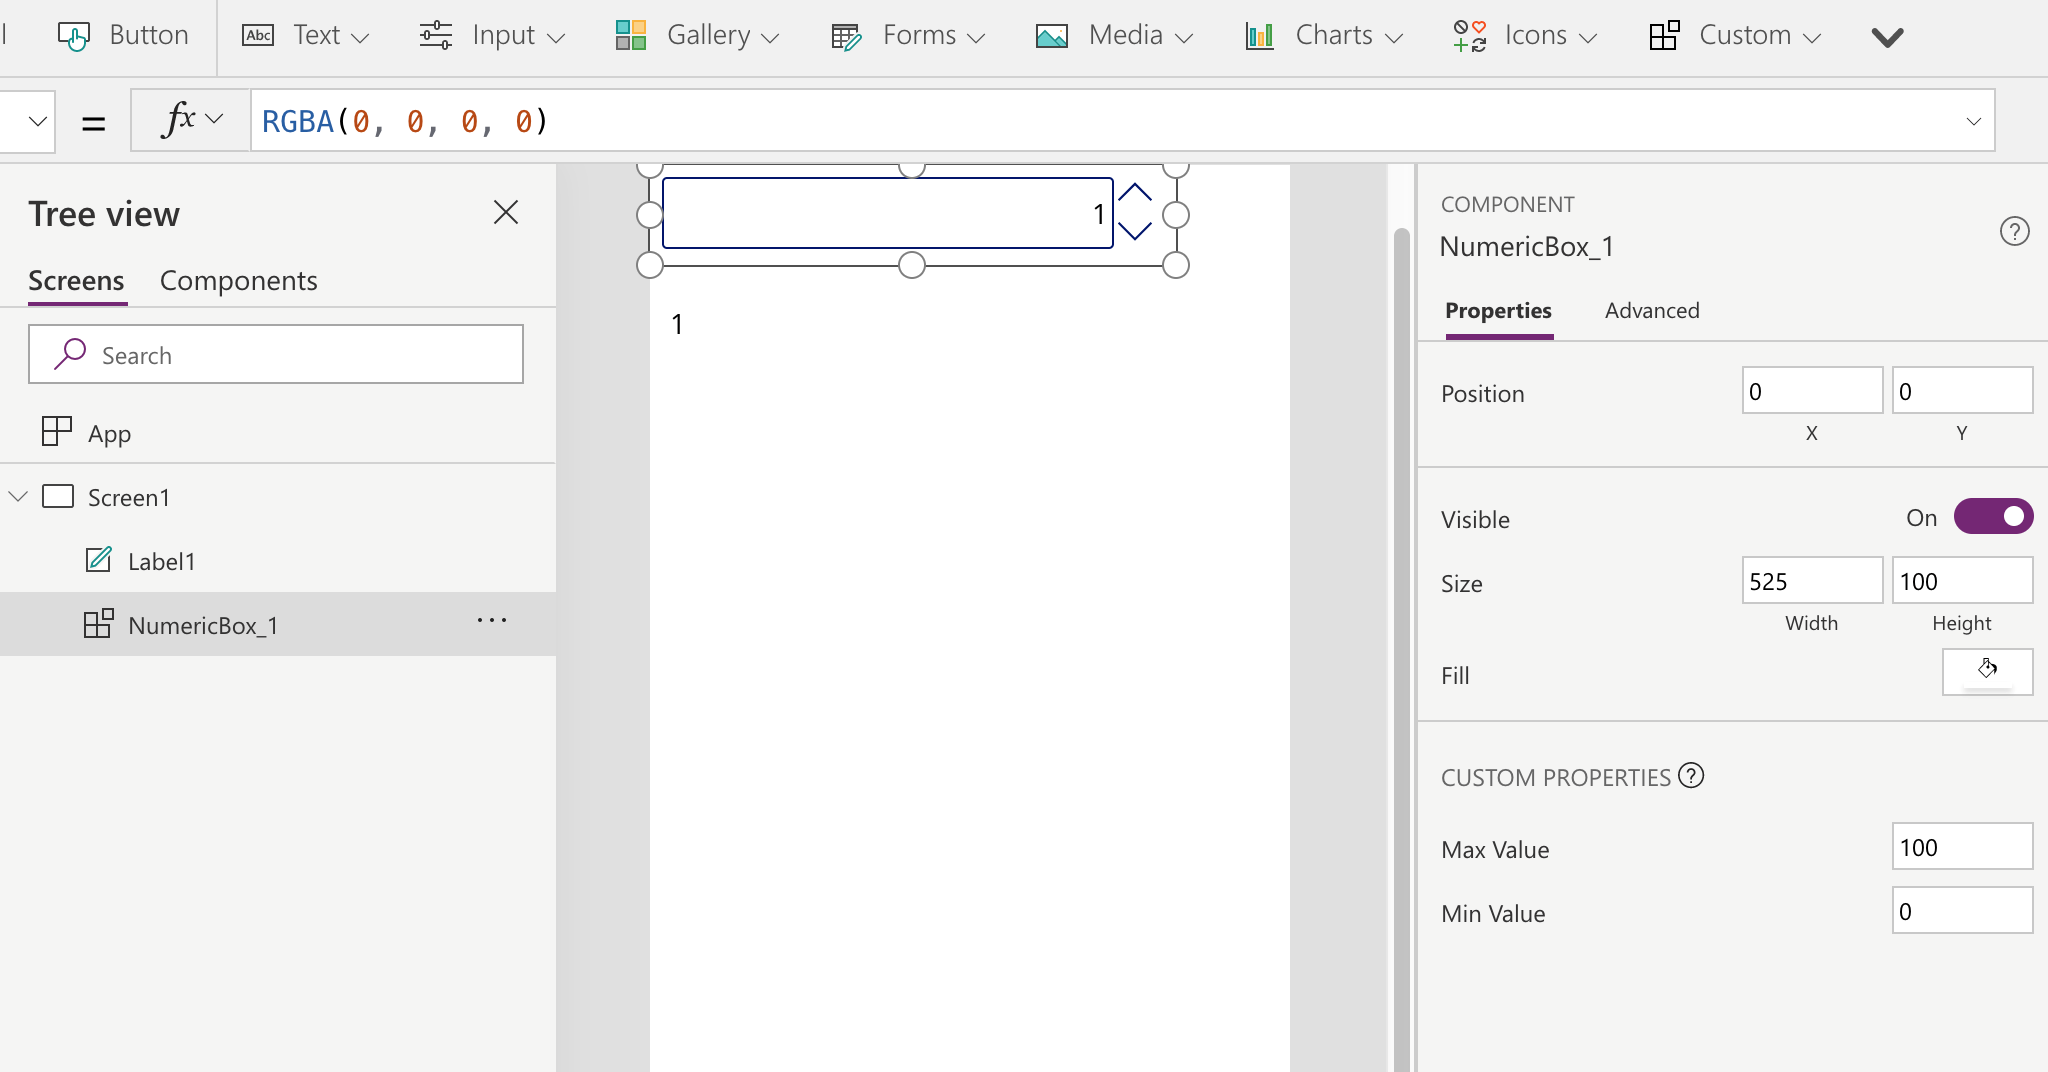This screenshot has height=1072, width=2048.
Task: Expand the formula bar with chevron
Action: [x=1973, y=121]
